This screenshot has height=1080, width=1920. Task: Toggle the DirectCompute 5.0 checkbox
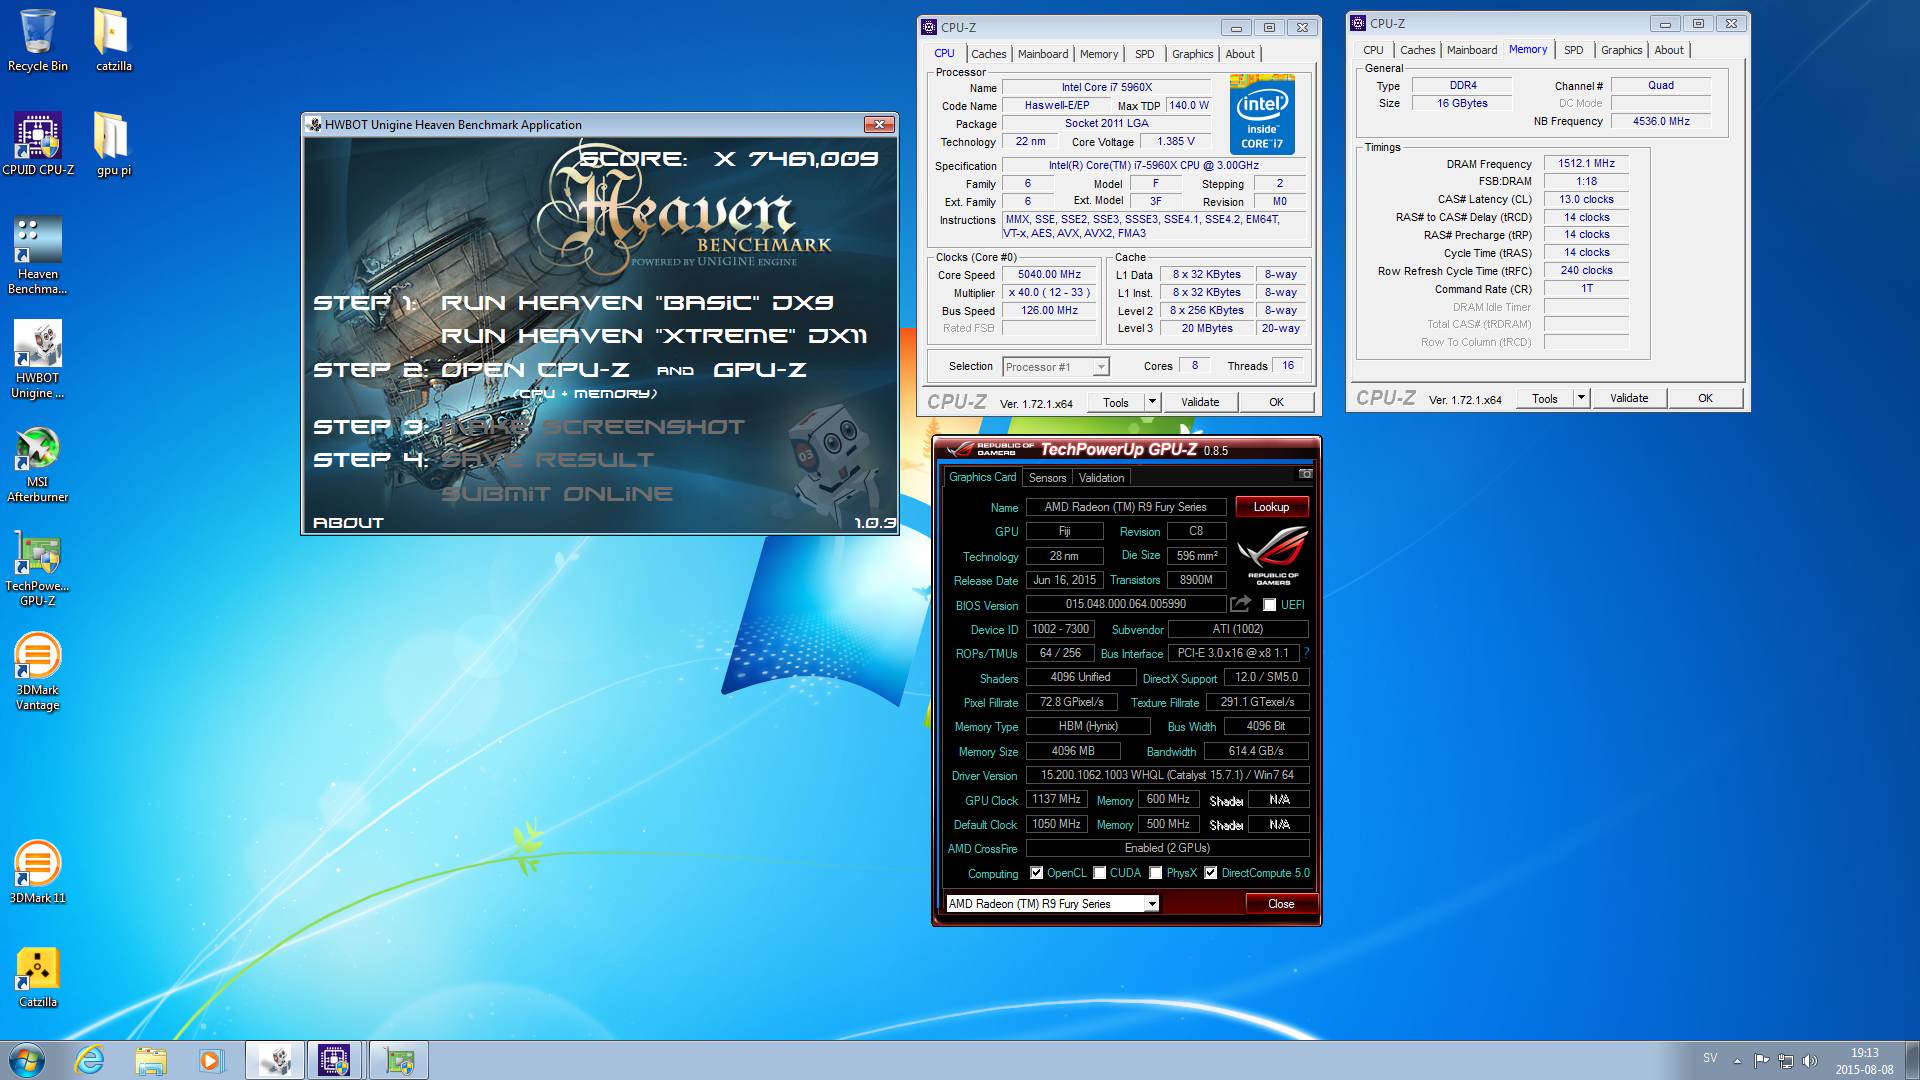1211,873
